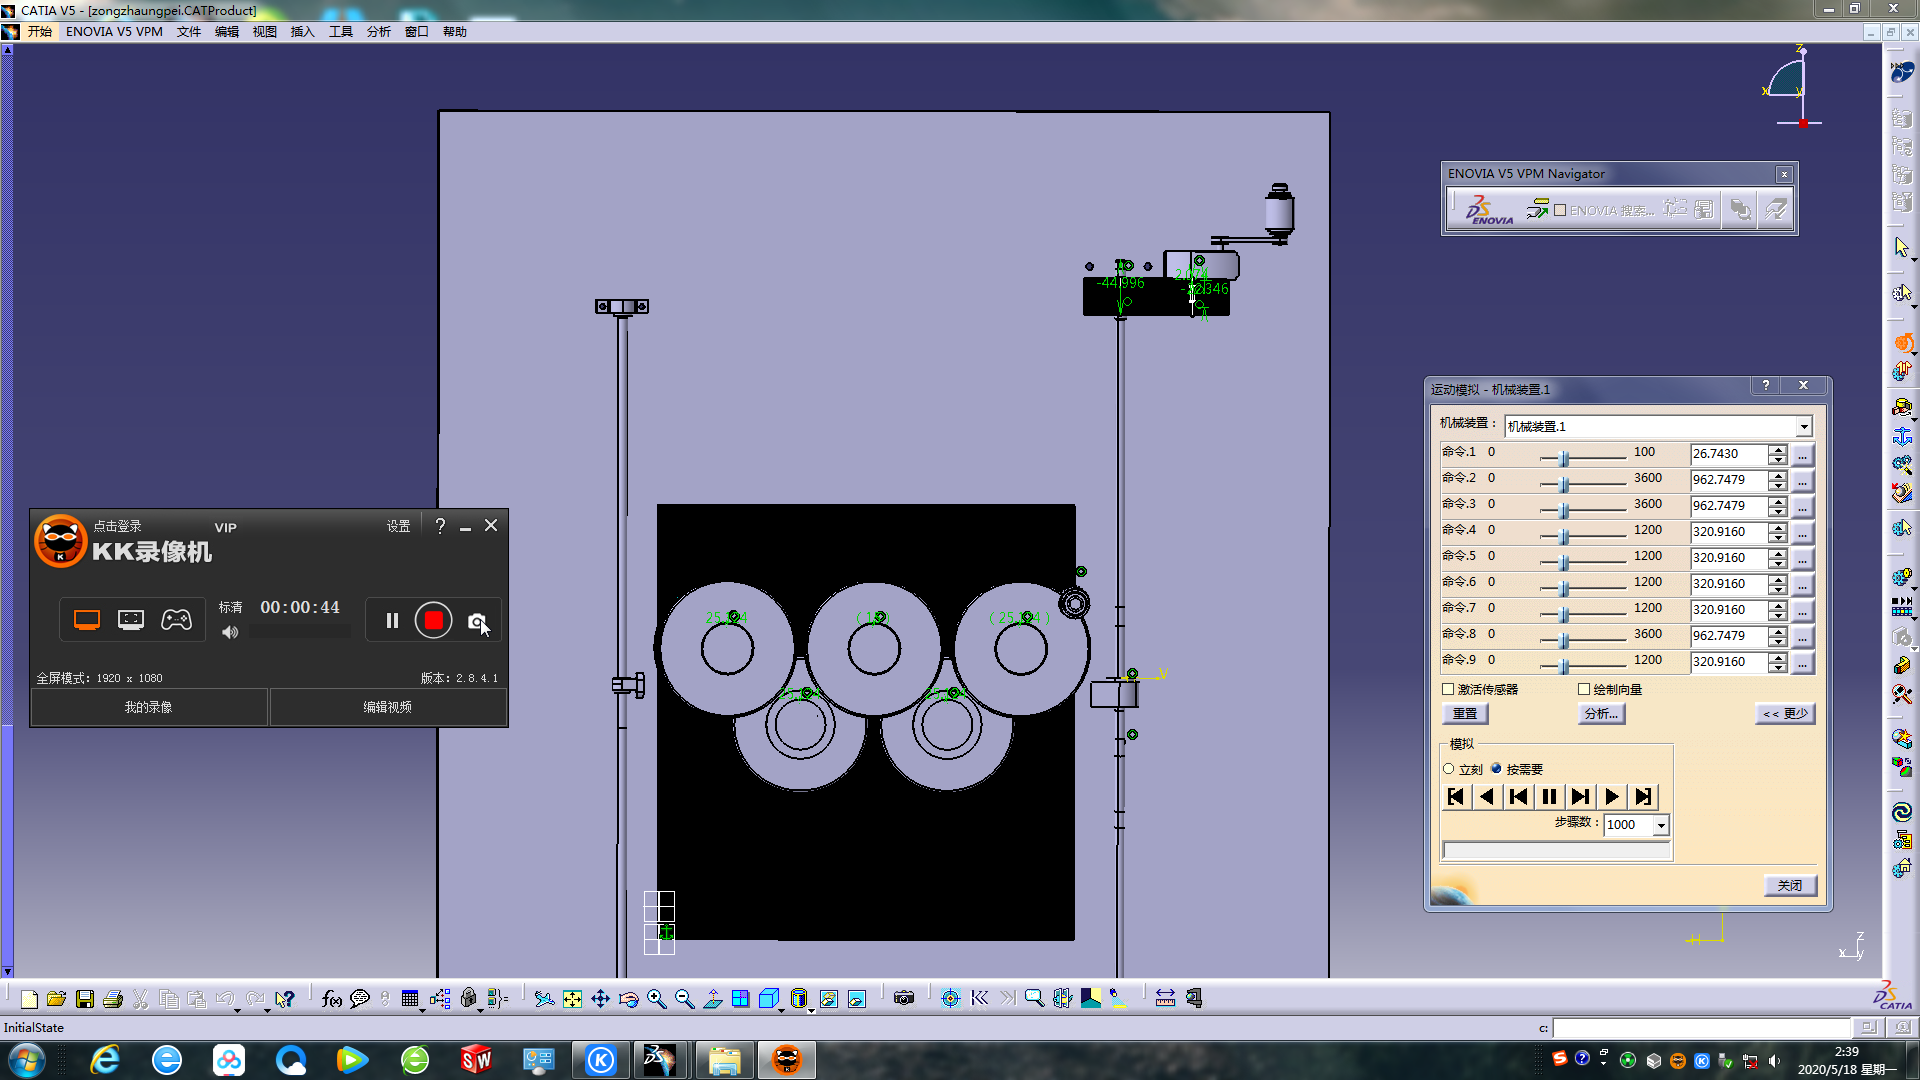Enable the 绘制向量 checkbox

pyautogui.click(x=1584, y=689)
